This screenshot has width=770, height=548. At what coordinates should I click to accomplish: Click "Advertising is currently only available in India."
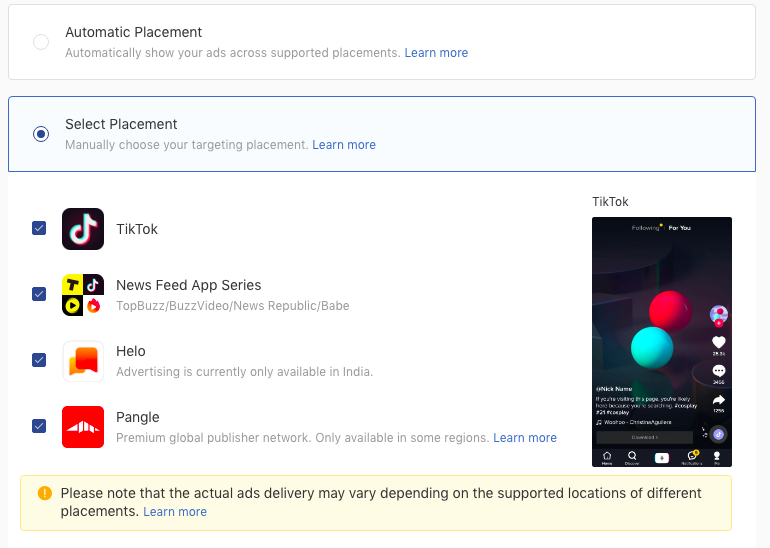[x=245, y=372]
